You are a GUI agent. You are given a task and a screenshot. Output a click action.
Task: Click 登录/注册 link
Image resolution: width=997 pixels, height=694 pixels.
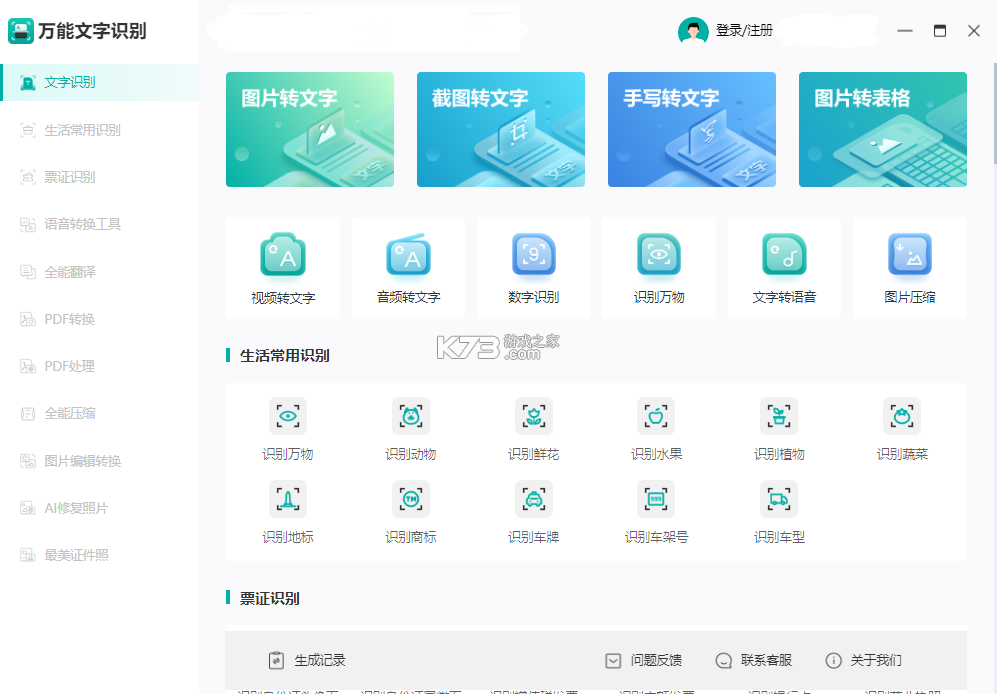pyautogui.click(x=744, y=31)
